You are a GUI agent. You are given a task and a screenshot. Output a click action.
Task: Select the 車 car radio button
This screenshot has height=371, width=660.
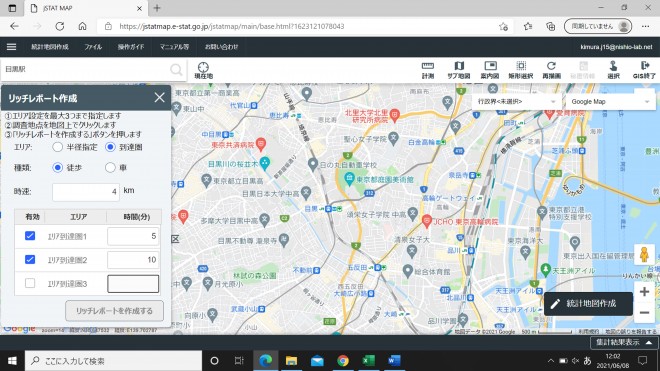(110, 168)
